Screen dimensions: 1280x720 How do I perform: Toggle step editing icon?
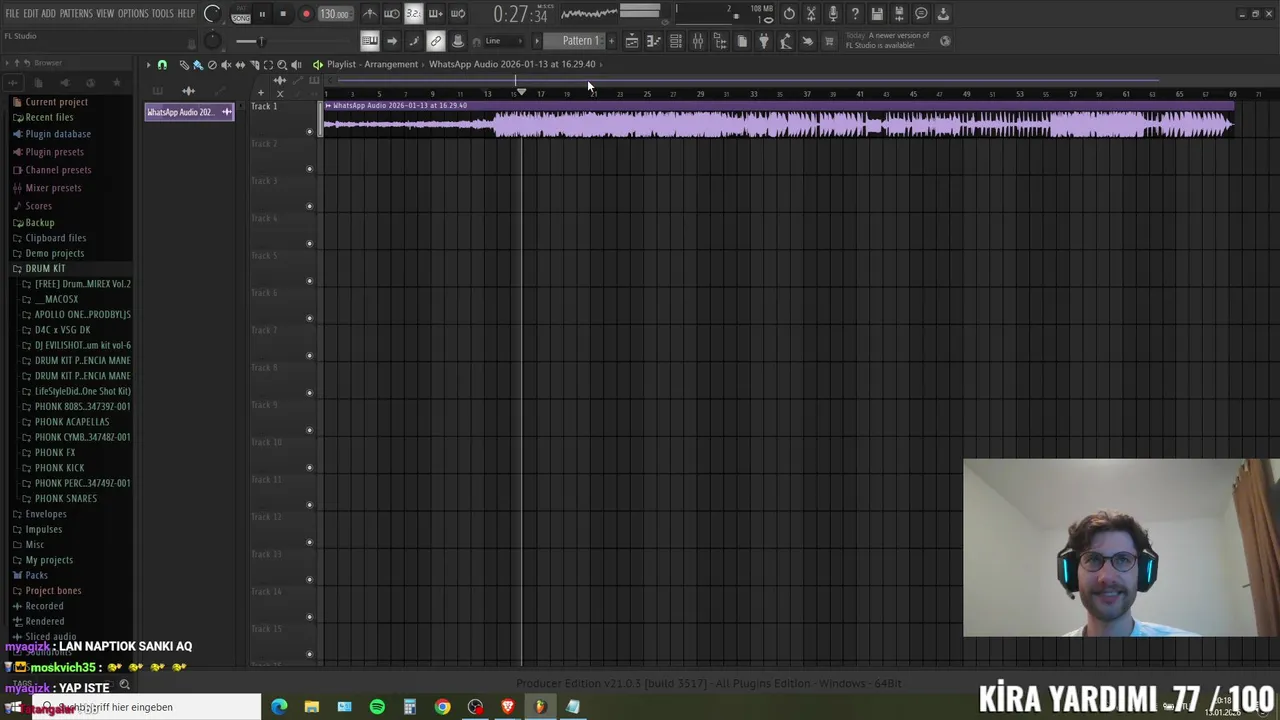click(x=413, y=41)
